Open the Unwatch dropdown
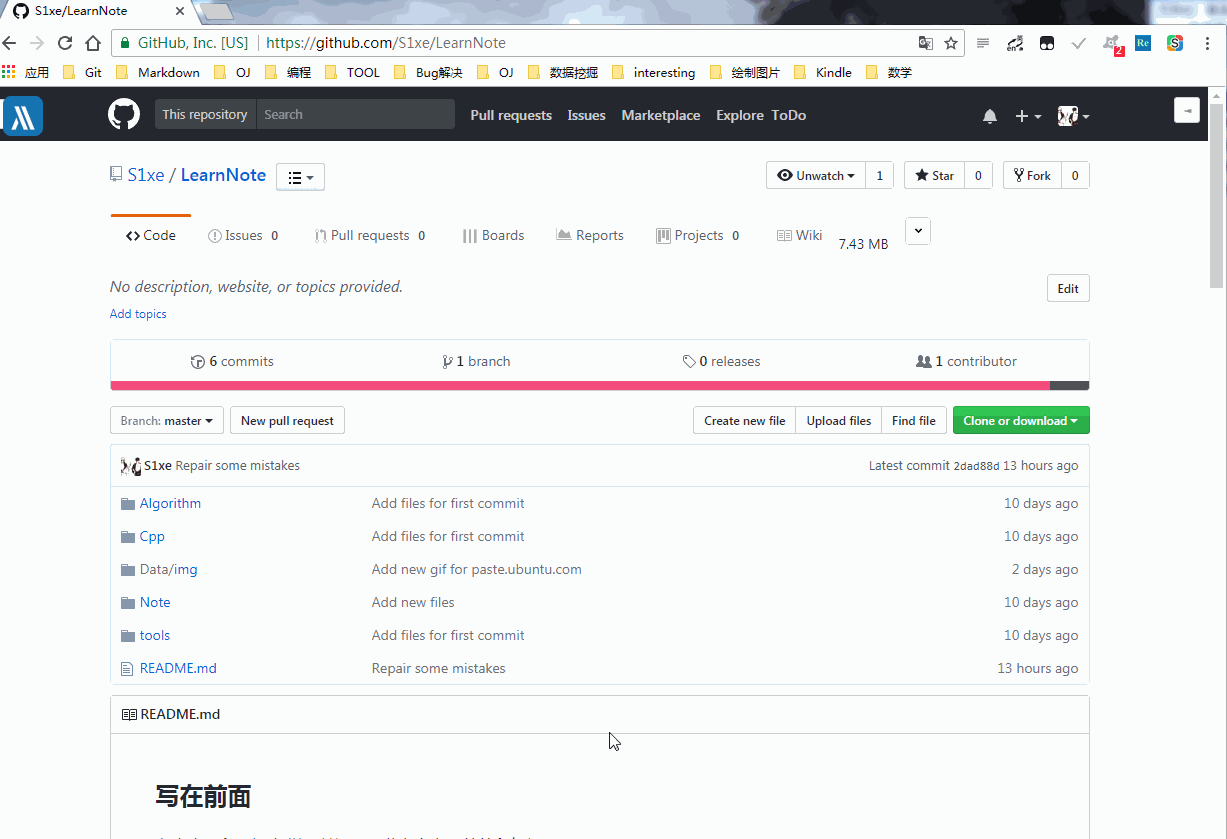The width and height of the screenshot is (1227, 839). [816, 175]
